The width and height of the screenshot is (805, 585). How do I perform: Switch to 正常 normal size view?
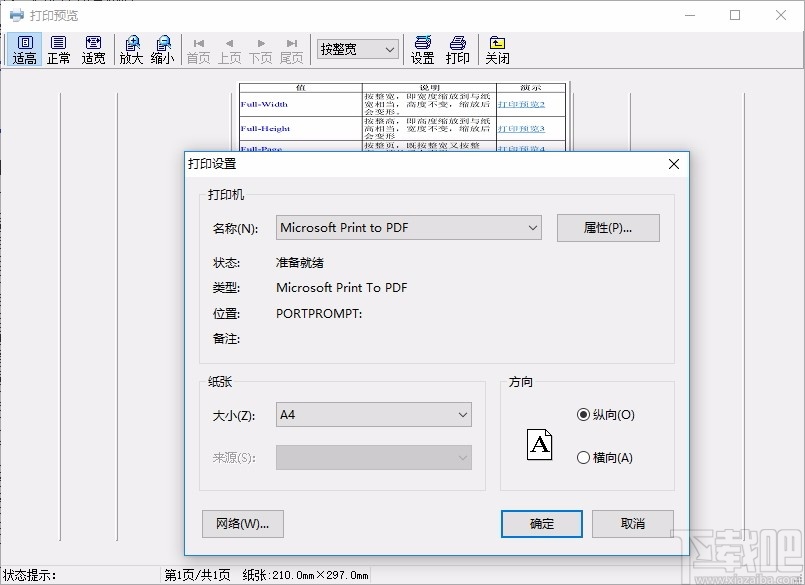pos(58,48)
